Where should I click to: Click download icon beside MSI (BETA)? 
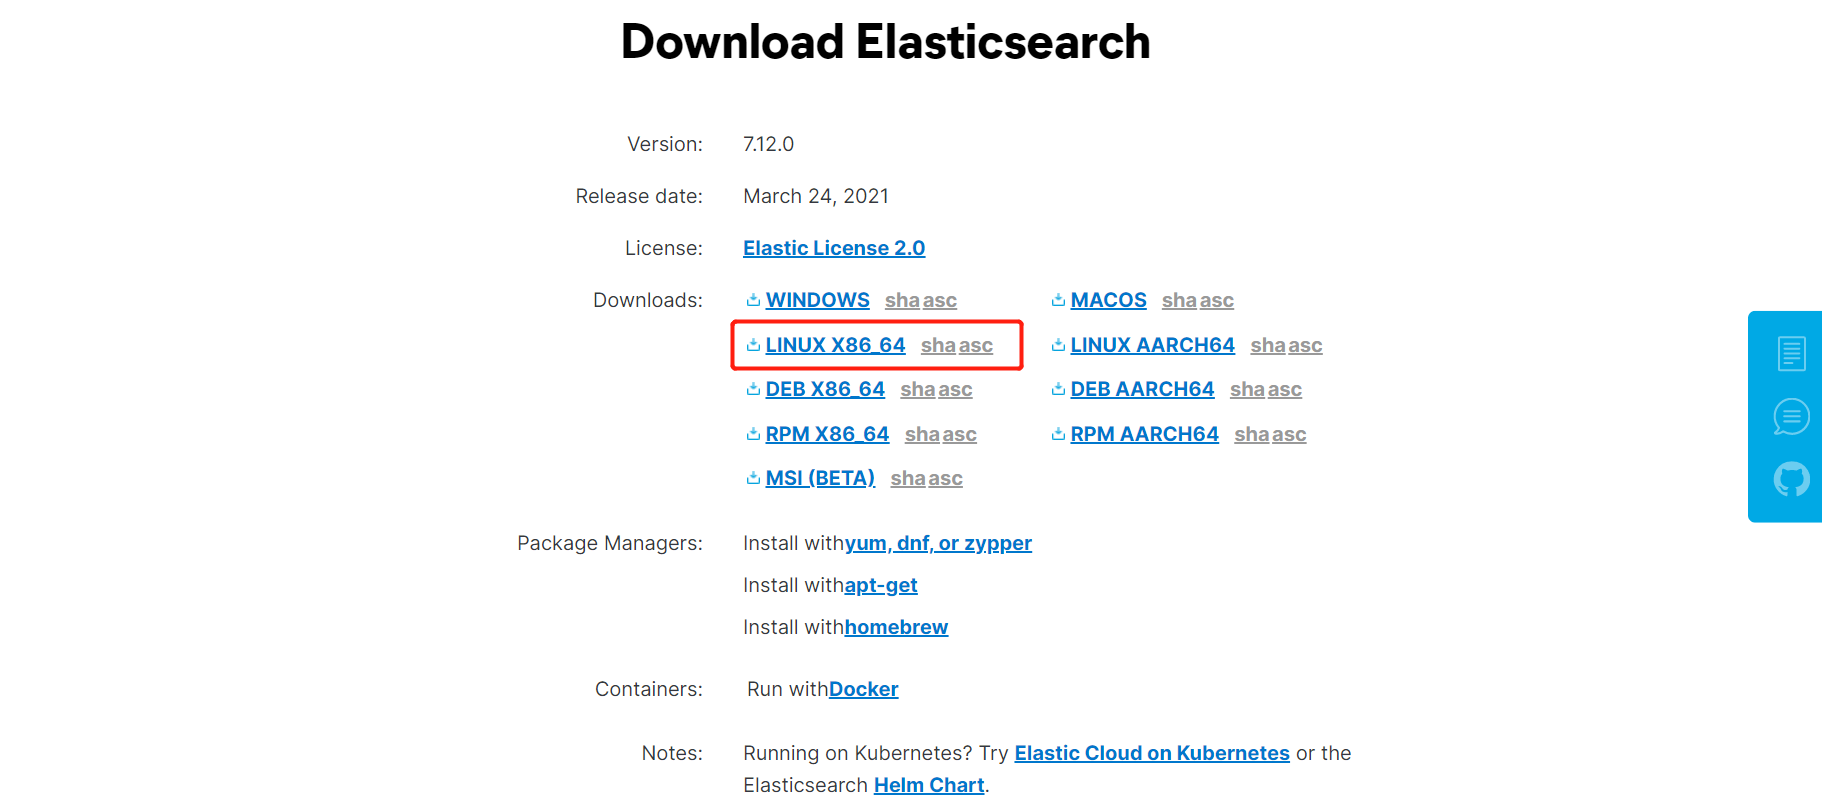(x=753, y=478)
